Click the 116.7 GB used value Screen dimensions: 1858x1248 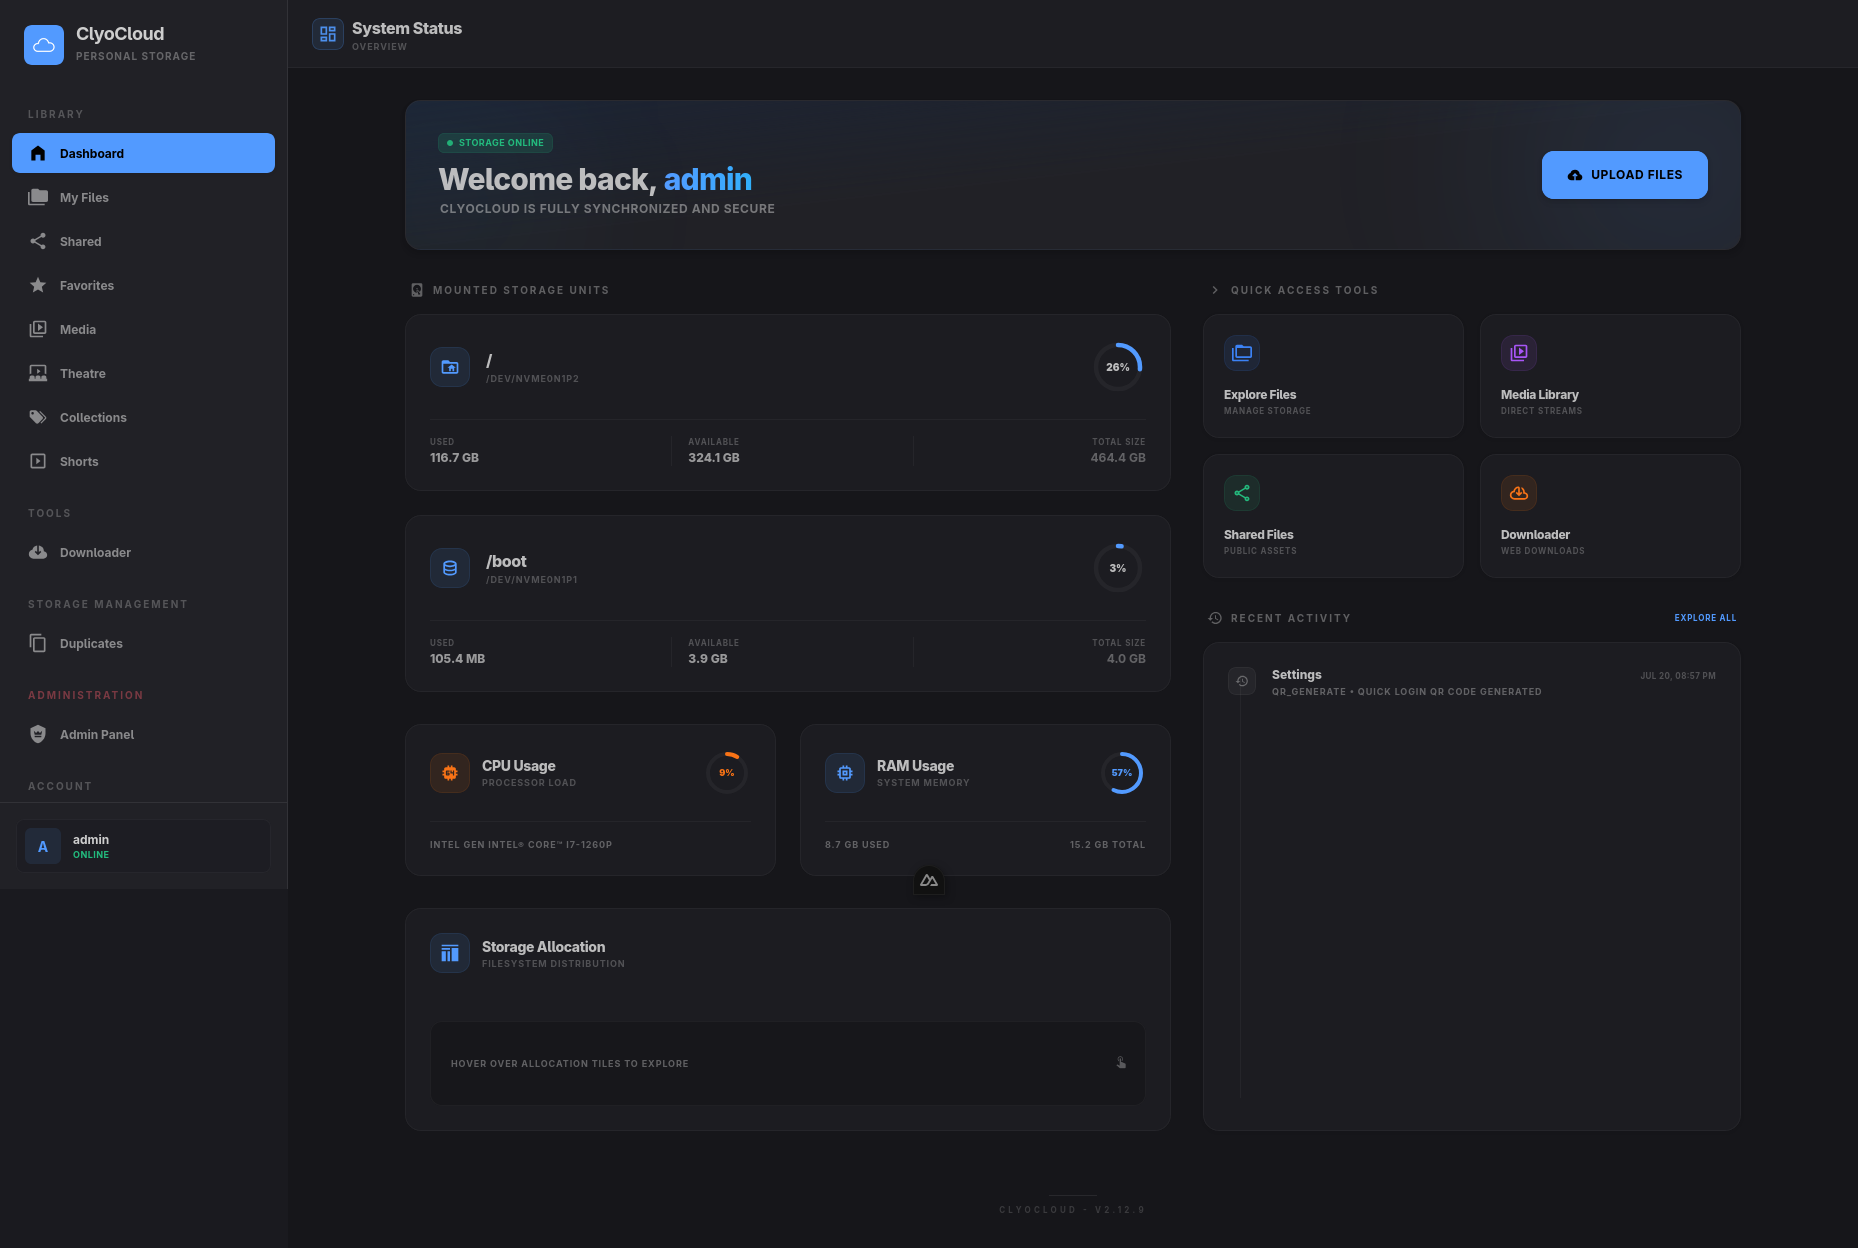click(x=454, y=458)
